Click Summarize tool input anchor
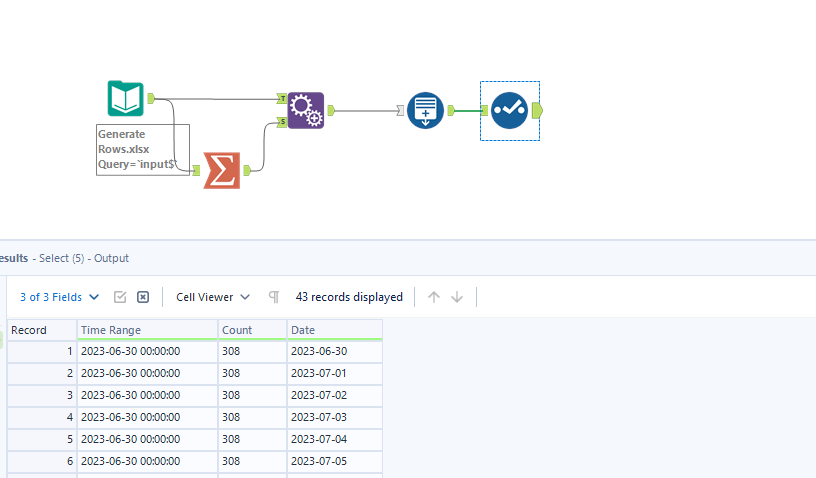The width and height of the screenshot is (816, 478). [196, 170]
